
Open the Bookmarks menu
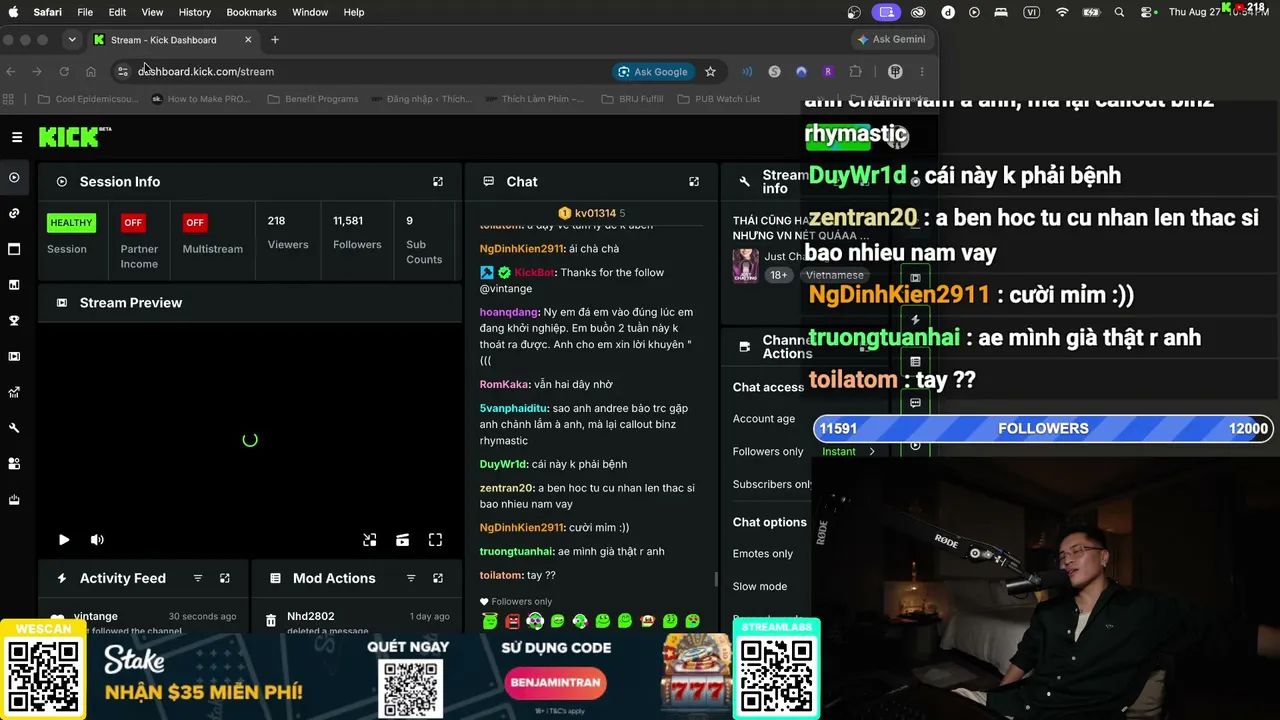click(251, 12)
